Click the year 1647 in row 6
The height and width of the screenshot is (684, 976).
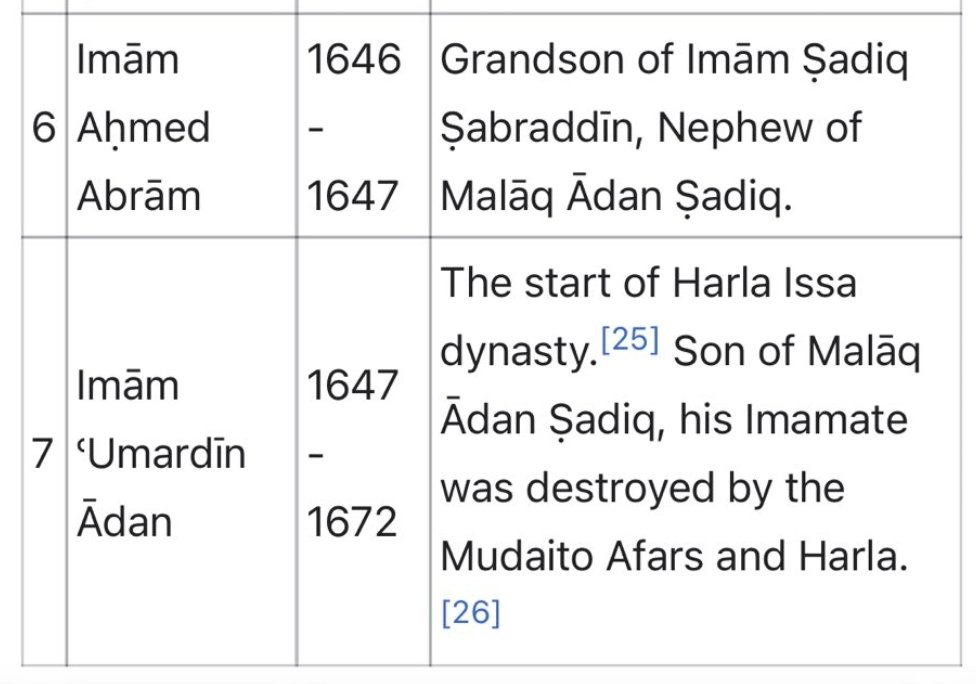click(x=352, y=196)
